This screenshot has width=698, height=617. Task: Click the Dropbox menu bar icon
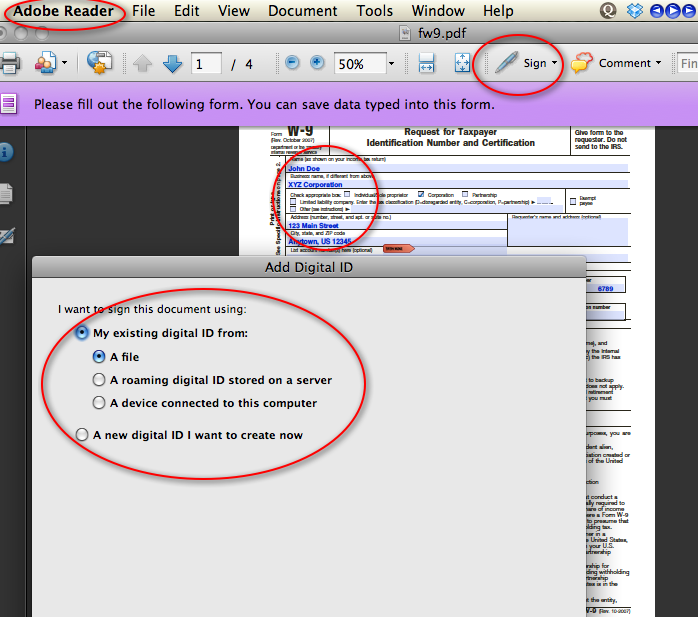pyautogui.click(x=634, y=10)
